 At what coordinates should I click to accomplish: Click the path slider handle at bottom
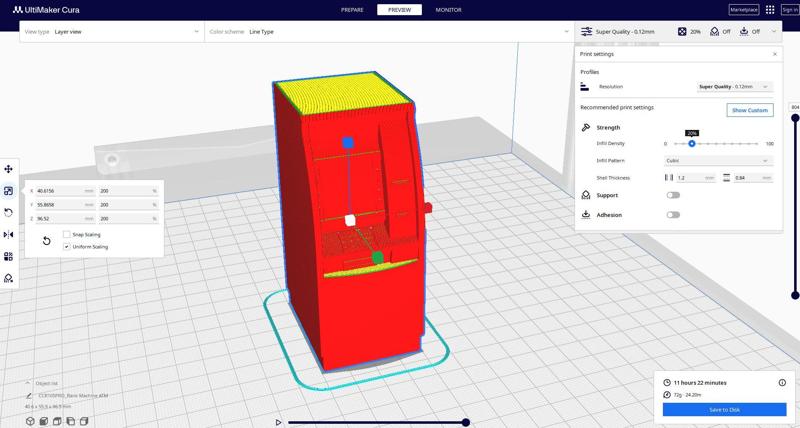[x=466, y=422]
